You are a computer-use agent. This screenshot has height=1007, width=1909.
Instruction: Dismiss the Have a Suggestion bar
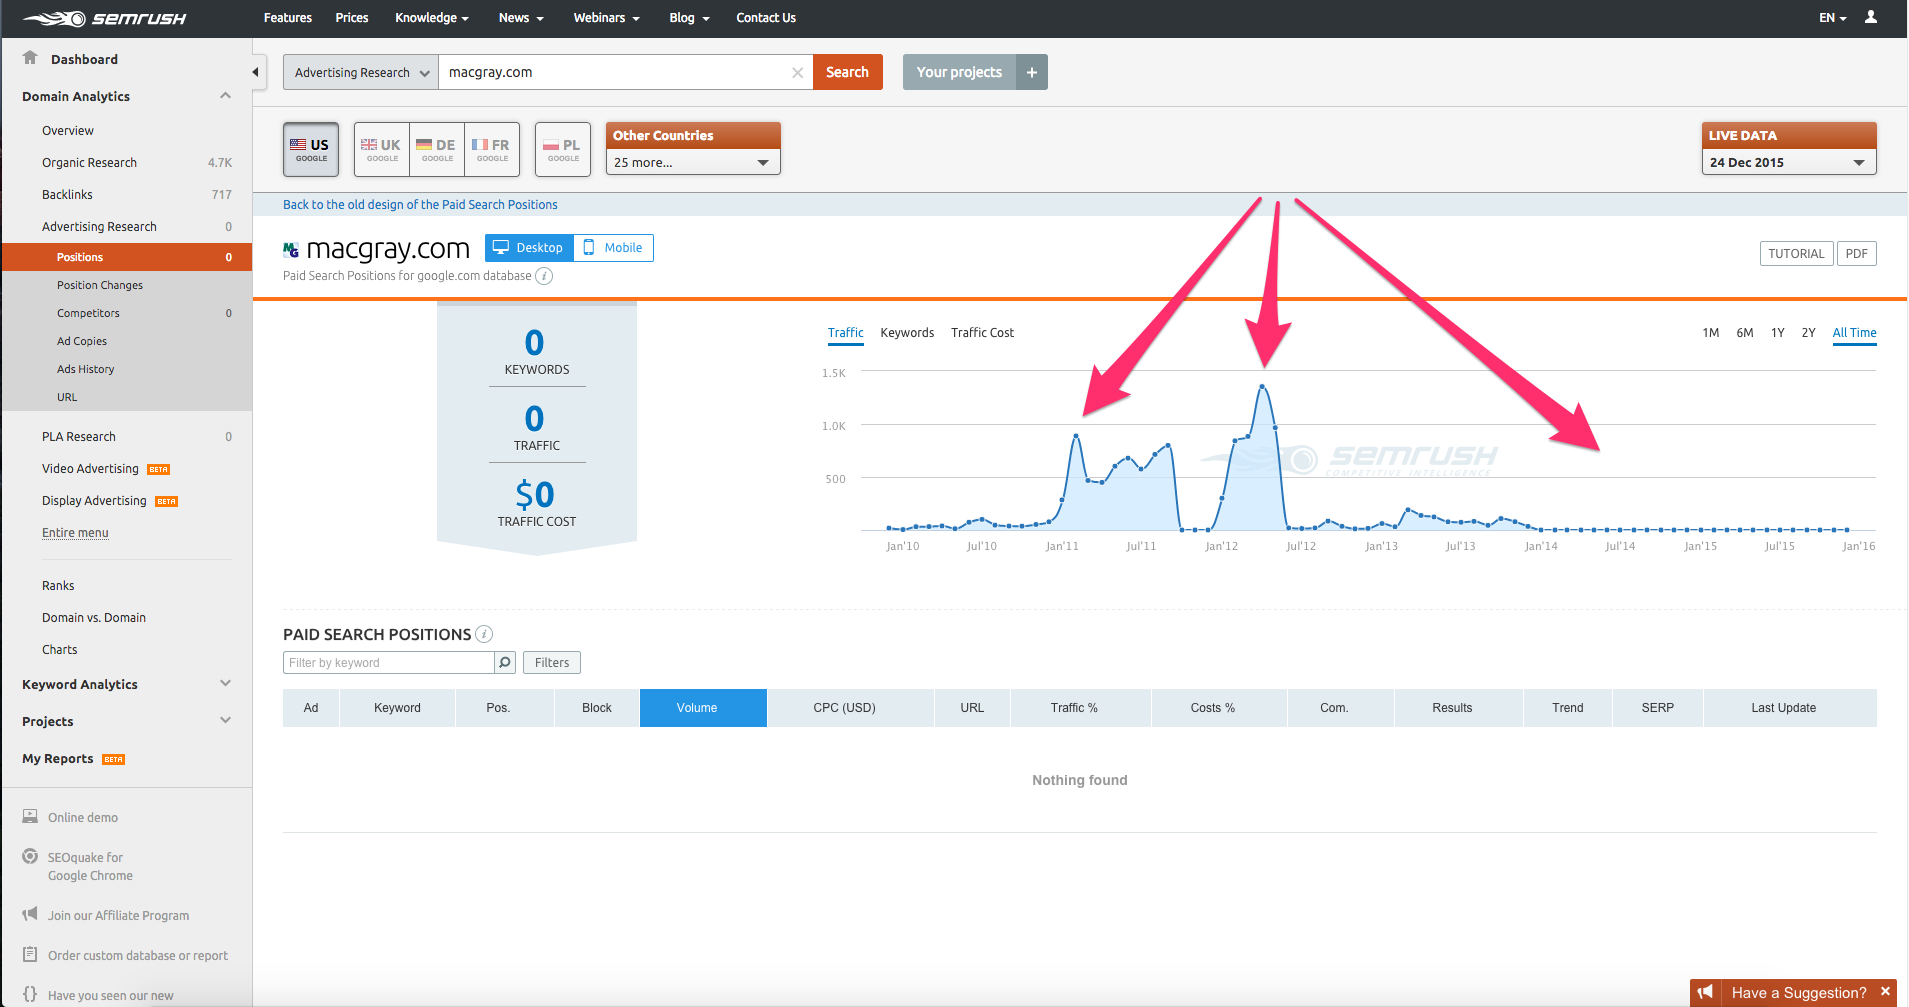1885,992
